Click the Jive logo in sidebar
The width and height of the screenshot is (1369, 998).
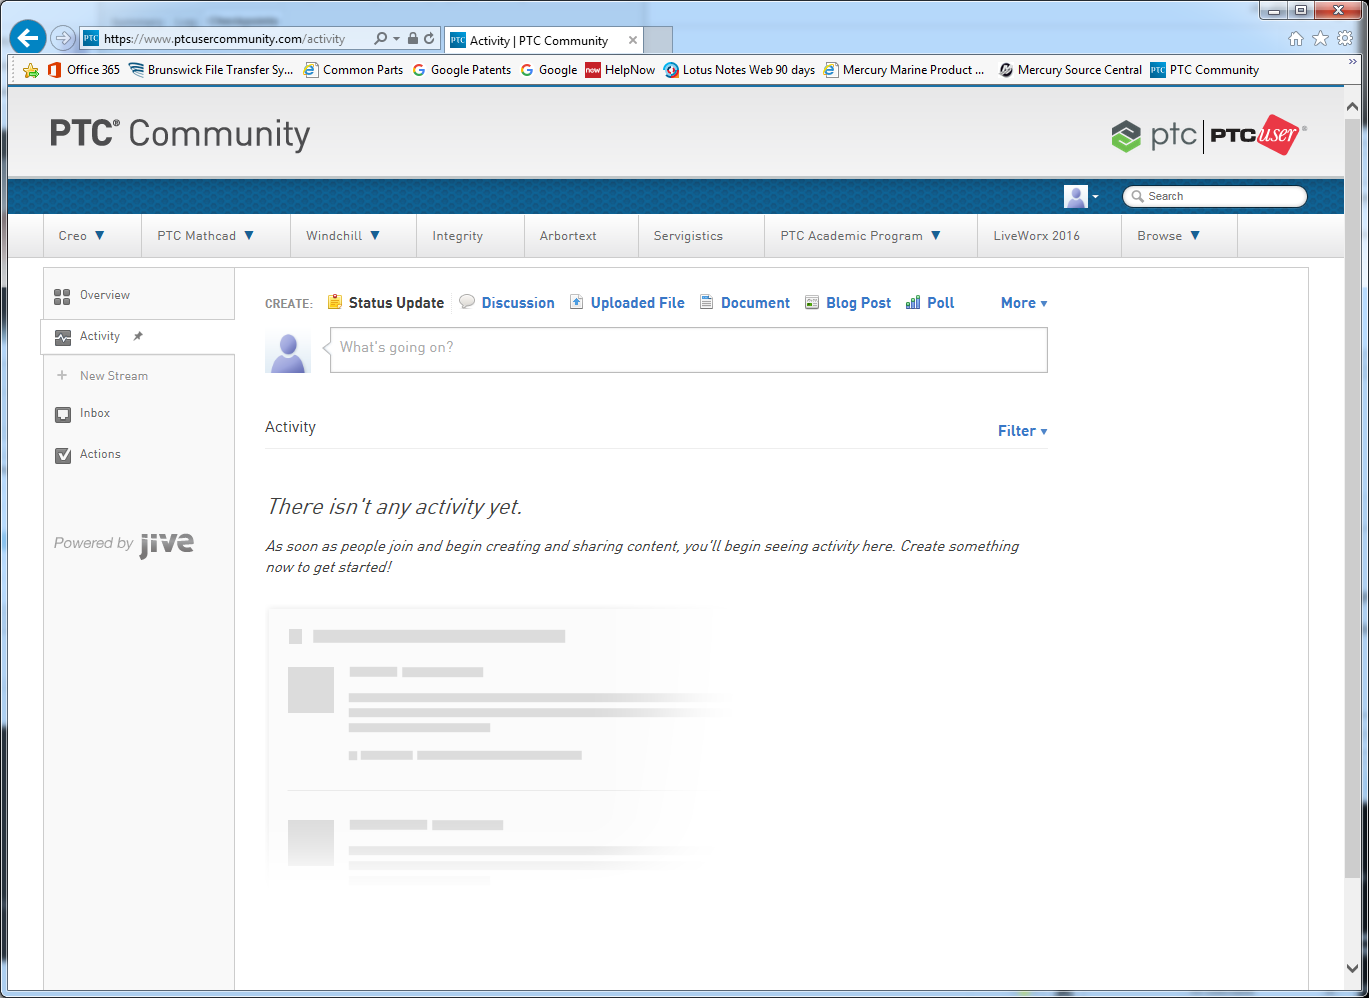pyautogui.click(x=167, y=543)
